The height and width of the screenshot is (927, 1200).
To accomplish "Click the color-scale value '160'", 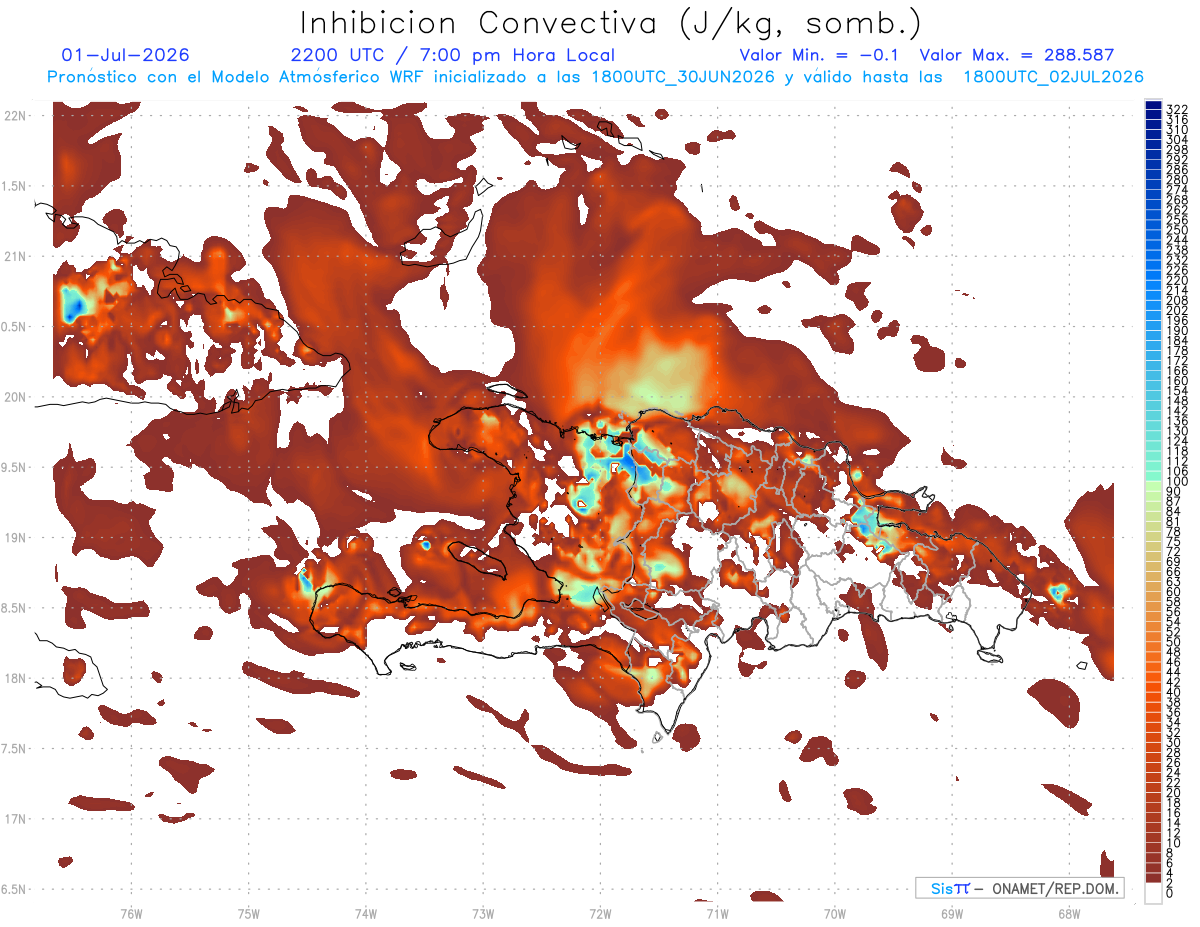I will click(x=1177, y=381).
